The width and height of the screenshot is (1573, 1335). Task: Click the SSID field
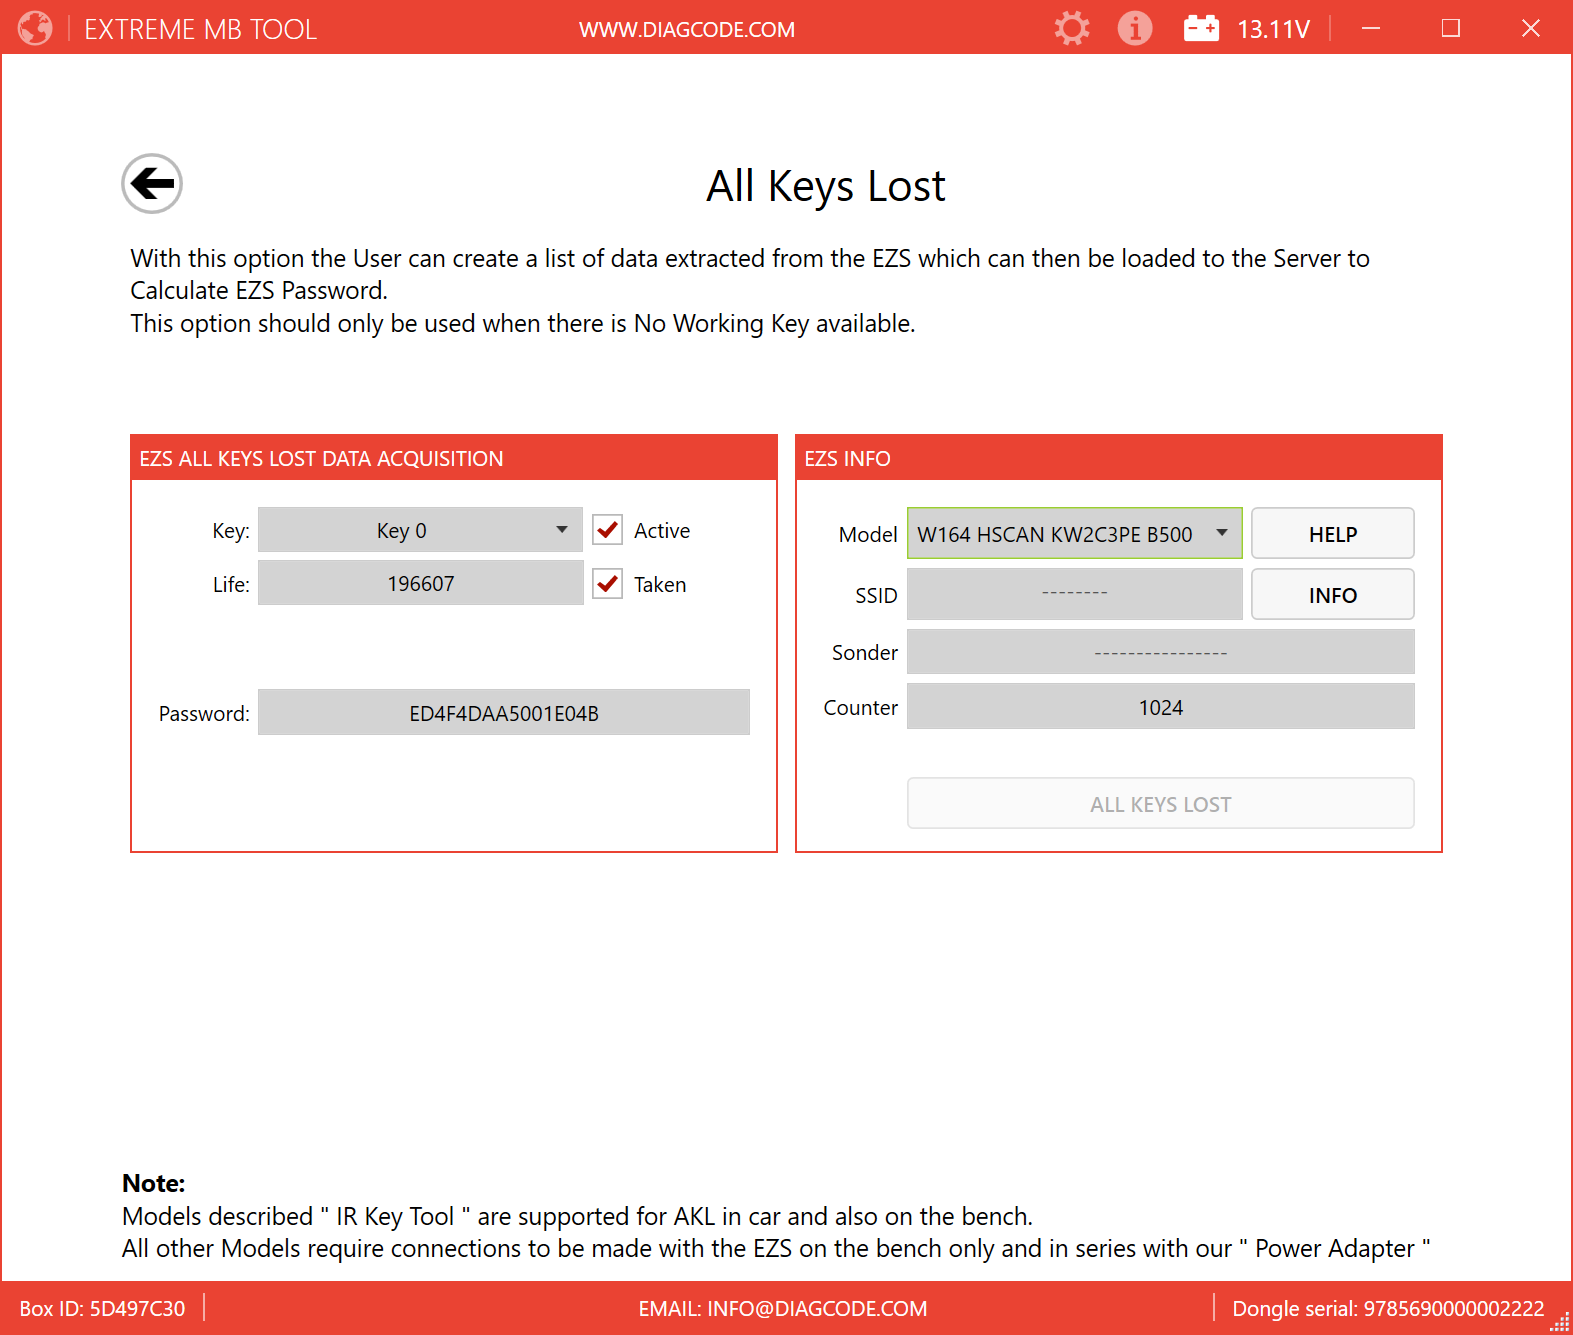[1074, 595]
